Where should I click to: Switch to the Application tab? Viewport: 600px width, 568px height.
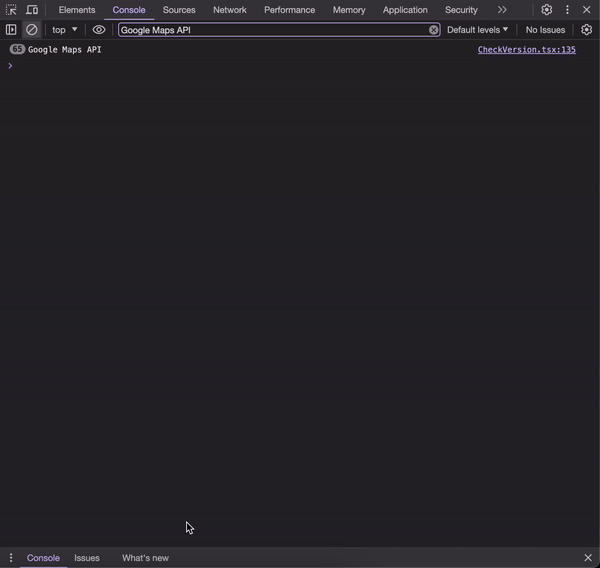(405, 10)
